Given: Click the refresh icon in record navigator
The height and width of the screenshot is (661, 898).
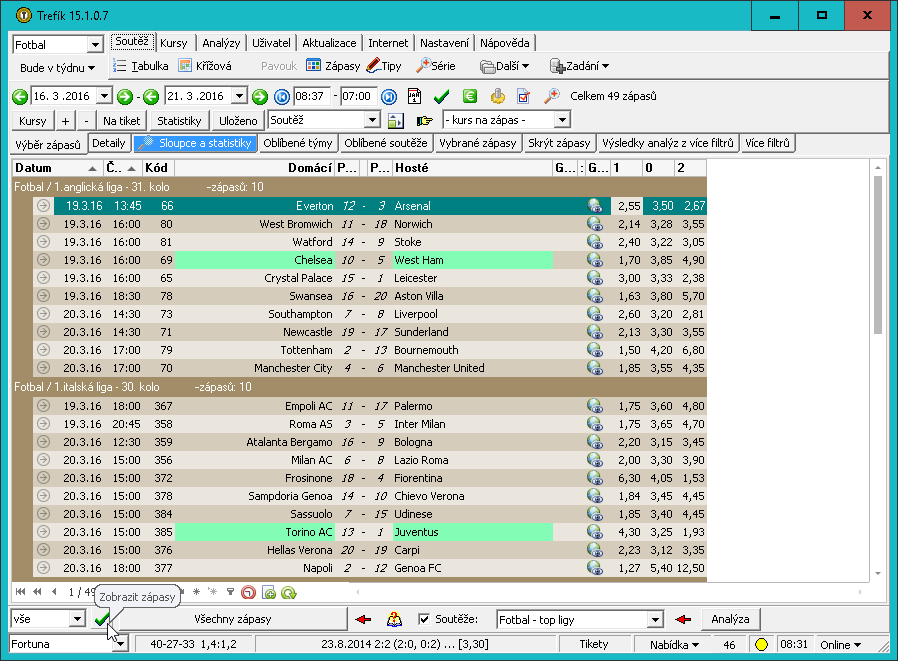Looking at the screenshot, I should tap(289, 593).
